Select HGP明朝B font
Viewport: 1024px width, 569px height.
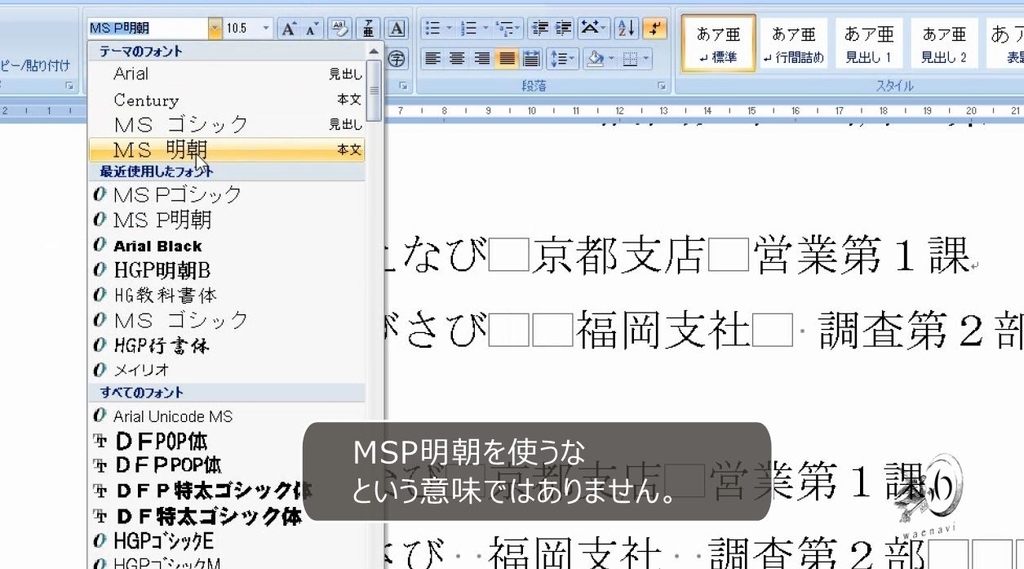(227, 270)
